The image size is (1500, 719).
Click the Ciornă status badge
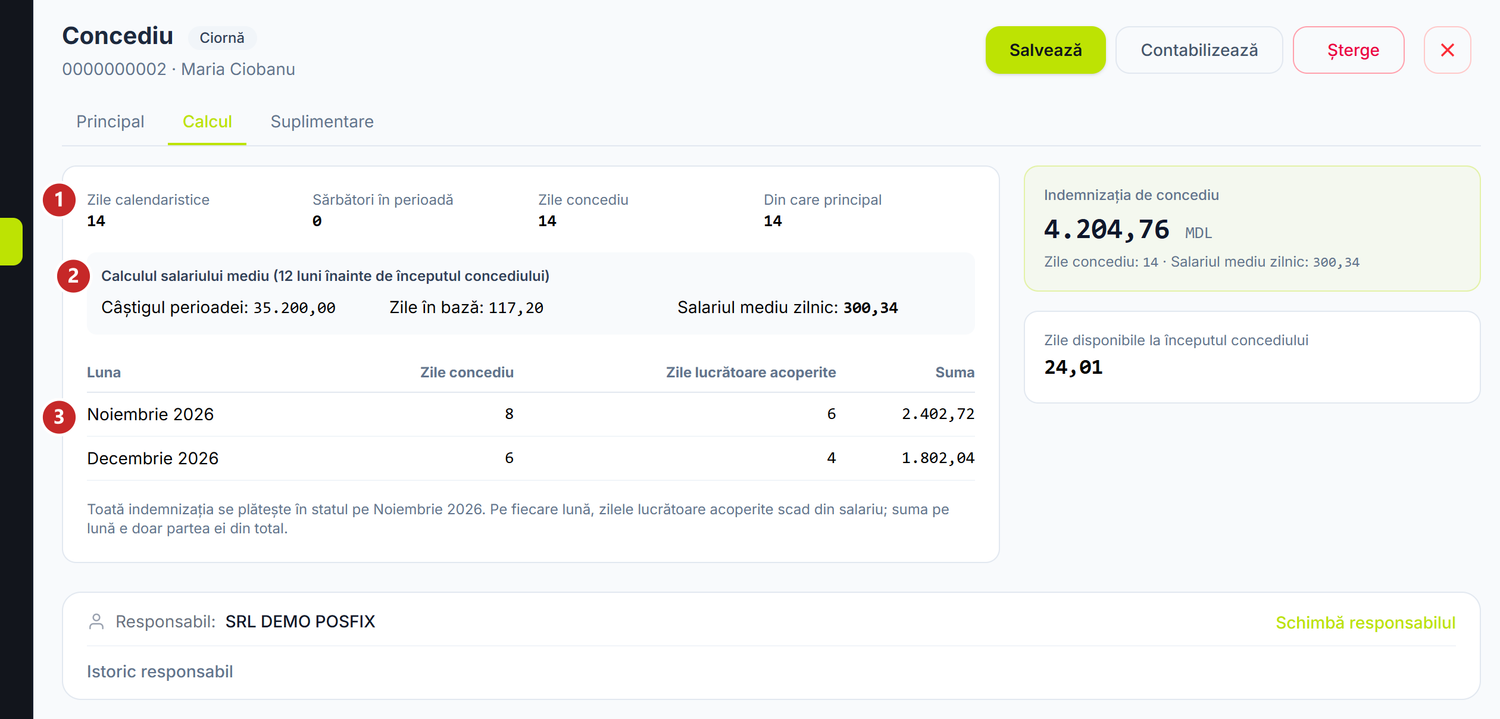click(x=222, y=38)
